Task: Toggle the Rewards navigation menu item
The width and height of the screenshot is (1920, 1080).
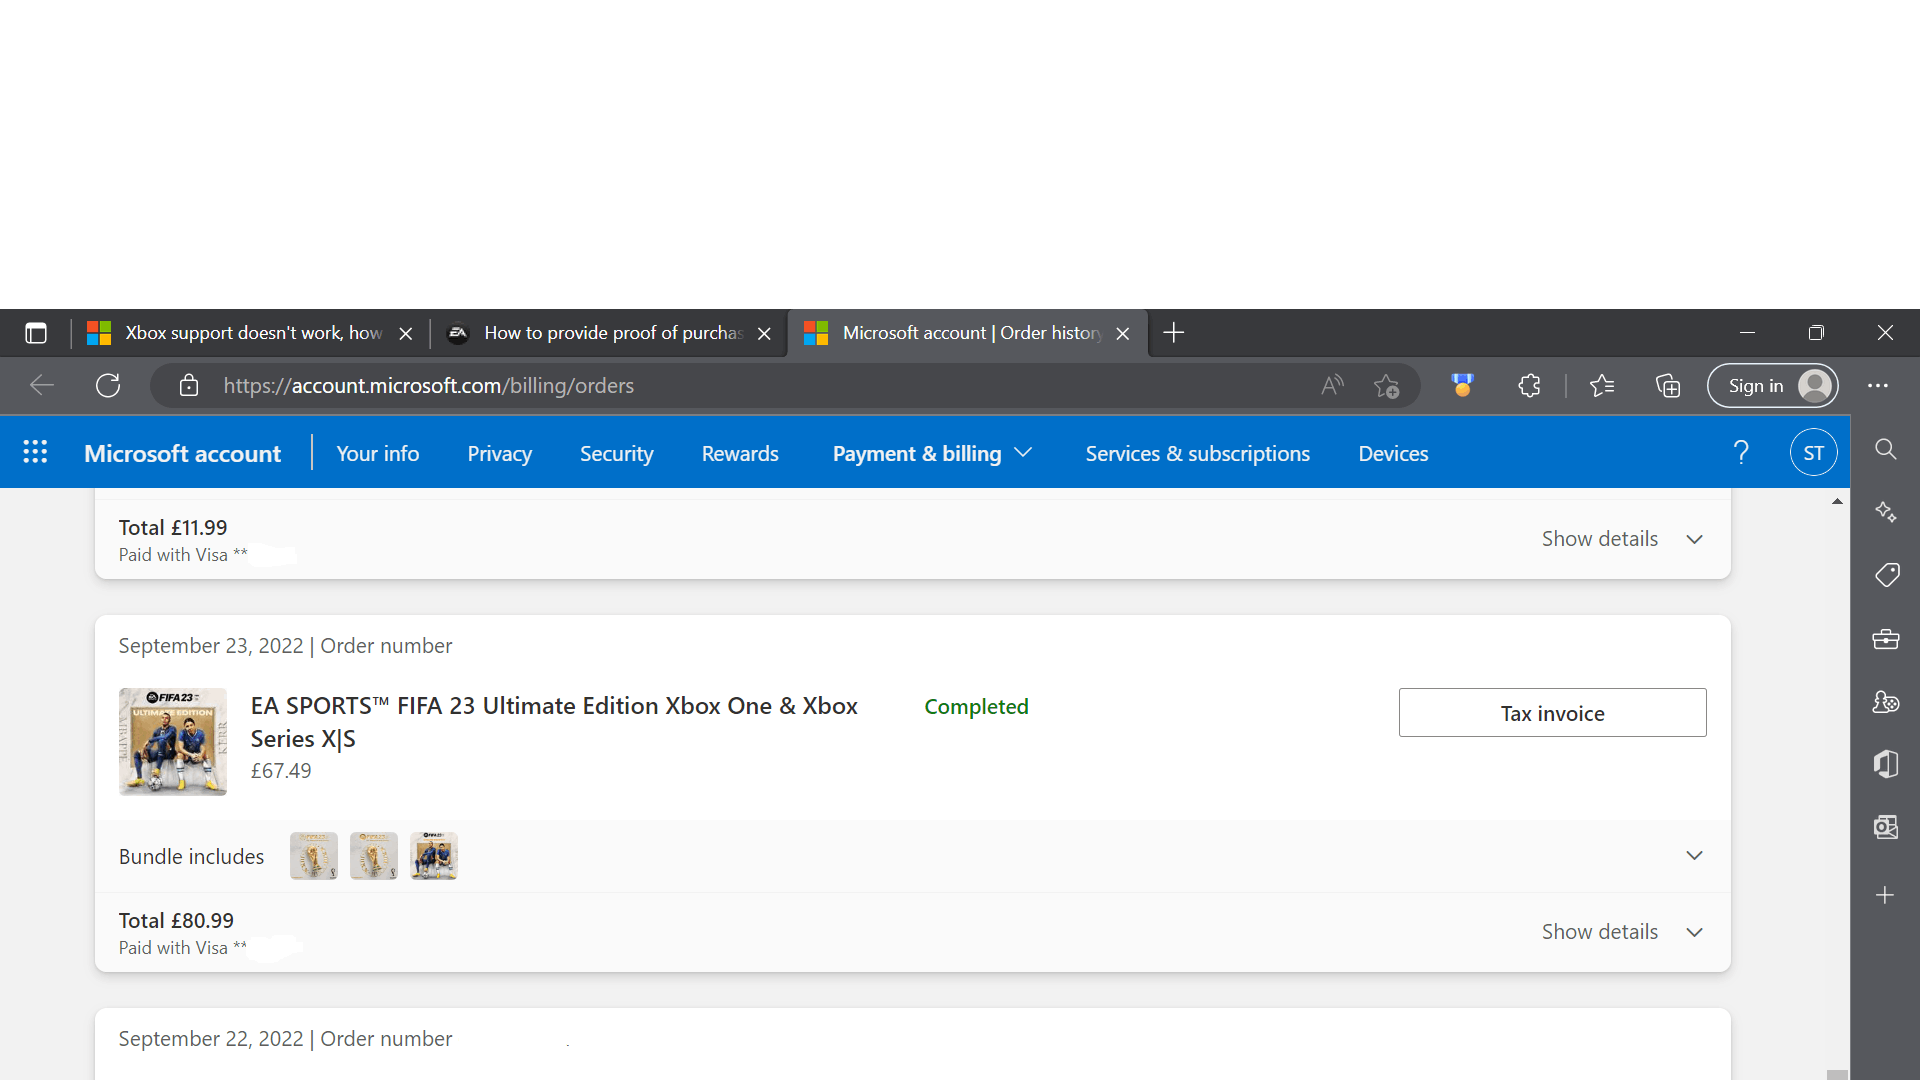Action: tap(740, 452)
